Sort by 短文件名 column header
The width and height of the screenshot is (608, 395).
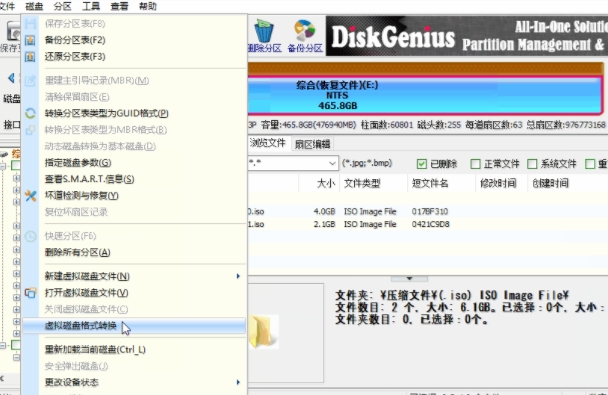pyautogui.click(x=441, y=183)
